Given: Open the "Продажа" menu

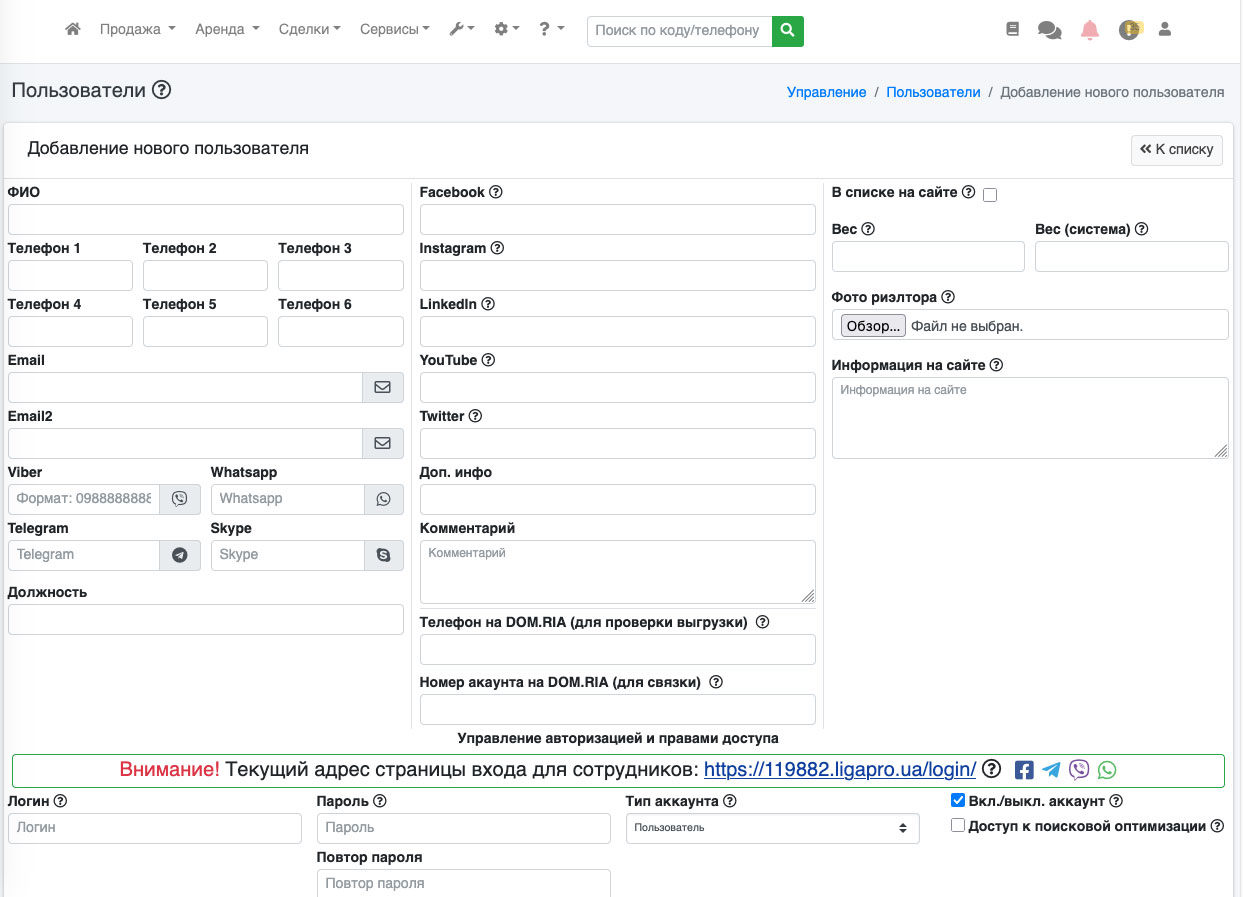Looking at the screenshot, I should tap(137, 30).
